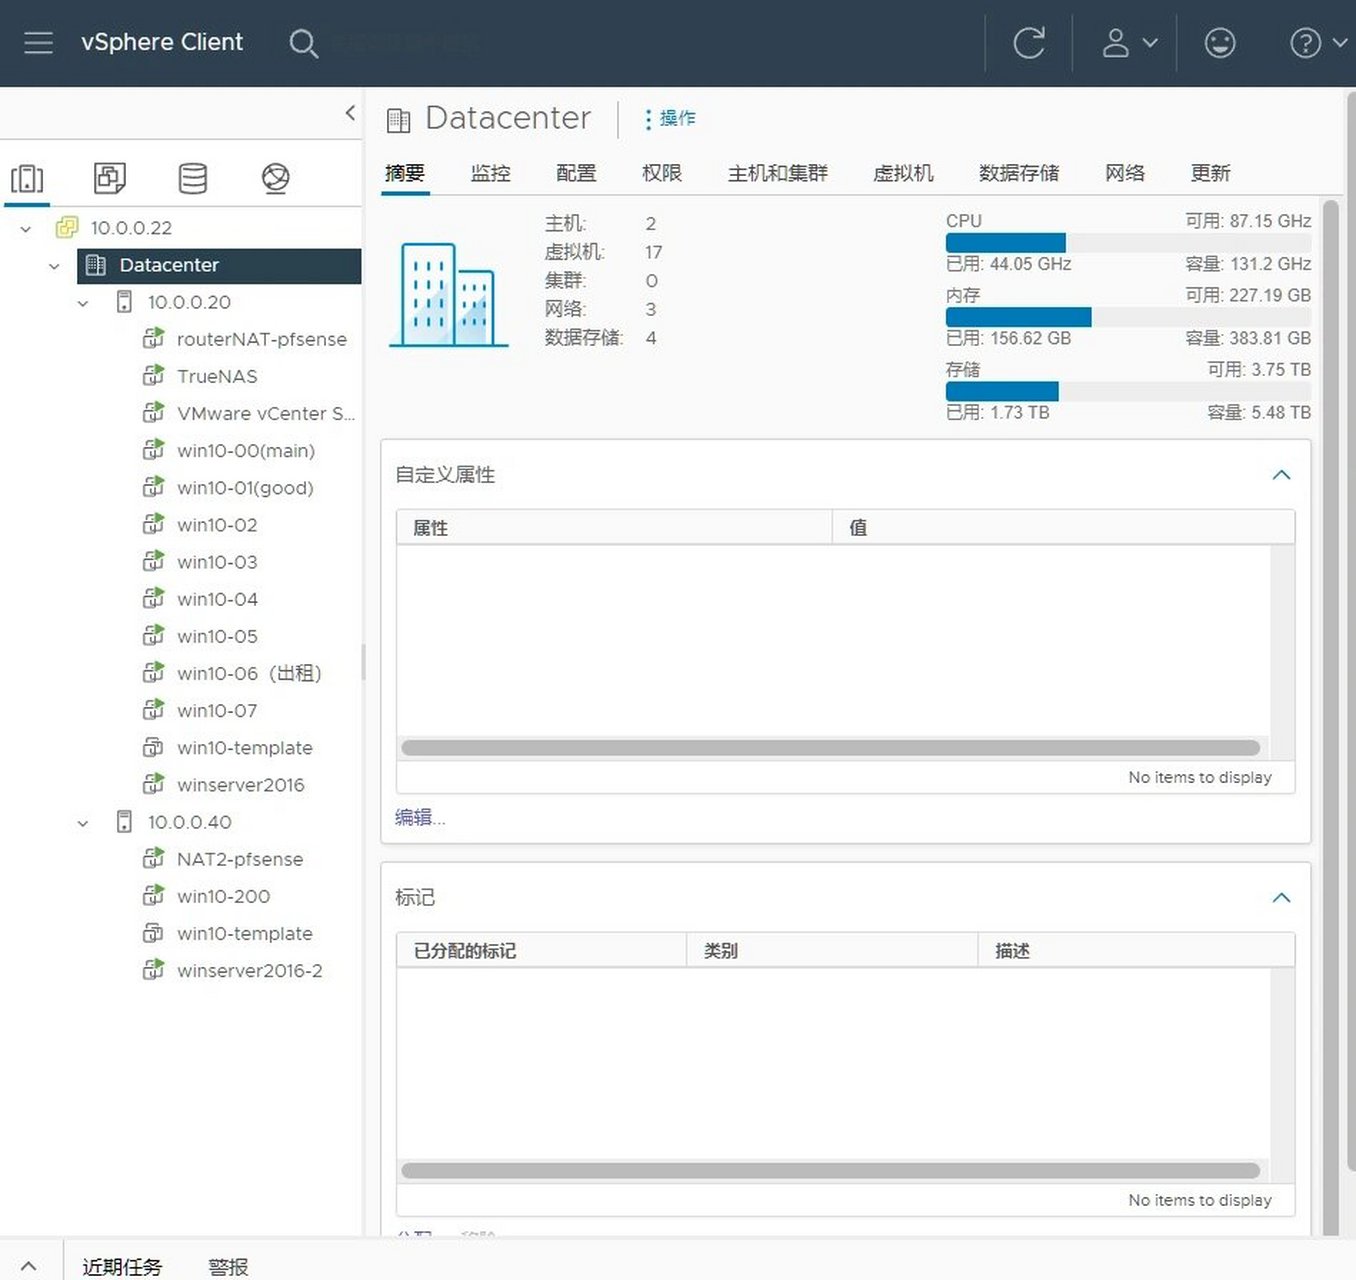Select the Hosts and Clusters view icon
The height and width of the screenshot is (1280, 1356).
tap(27, 179)
